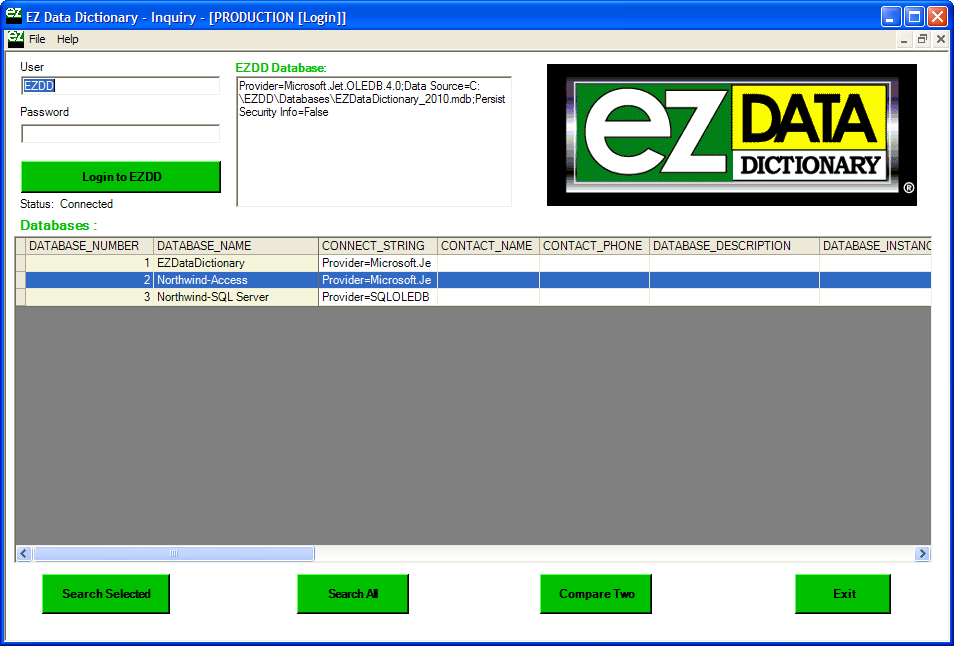Click the EZ Data Dictionary logo image
954x646 pixels.
pyautogui.click(x=731, y=135)
